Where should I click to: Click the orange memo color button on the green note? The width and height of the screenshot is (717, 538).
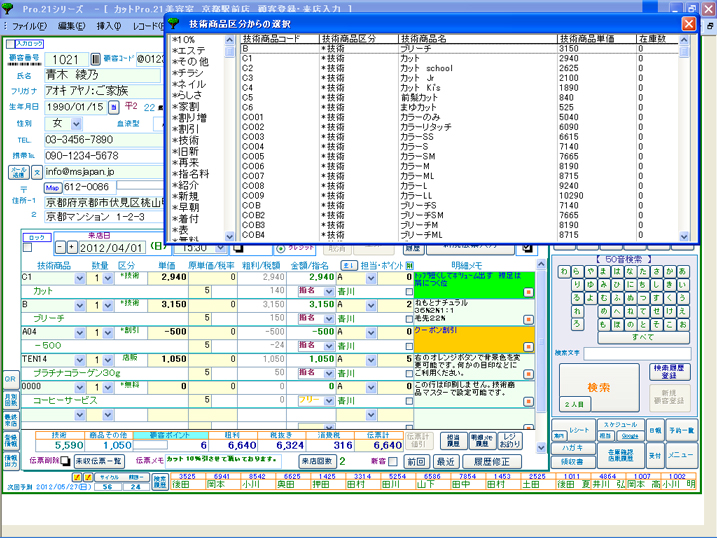(x=529, y=291)
